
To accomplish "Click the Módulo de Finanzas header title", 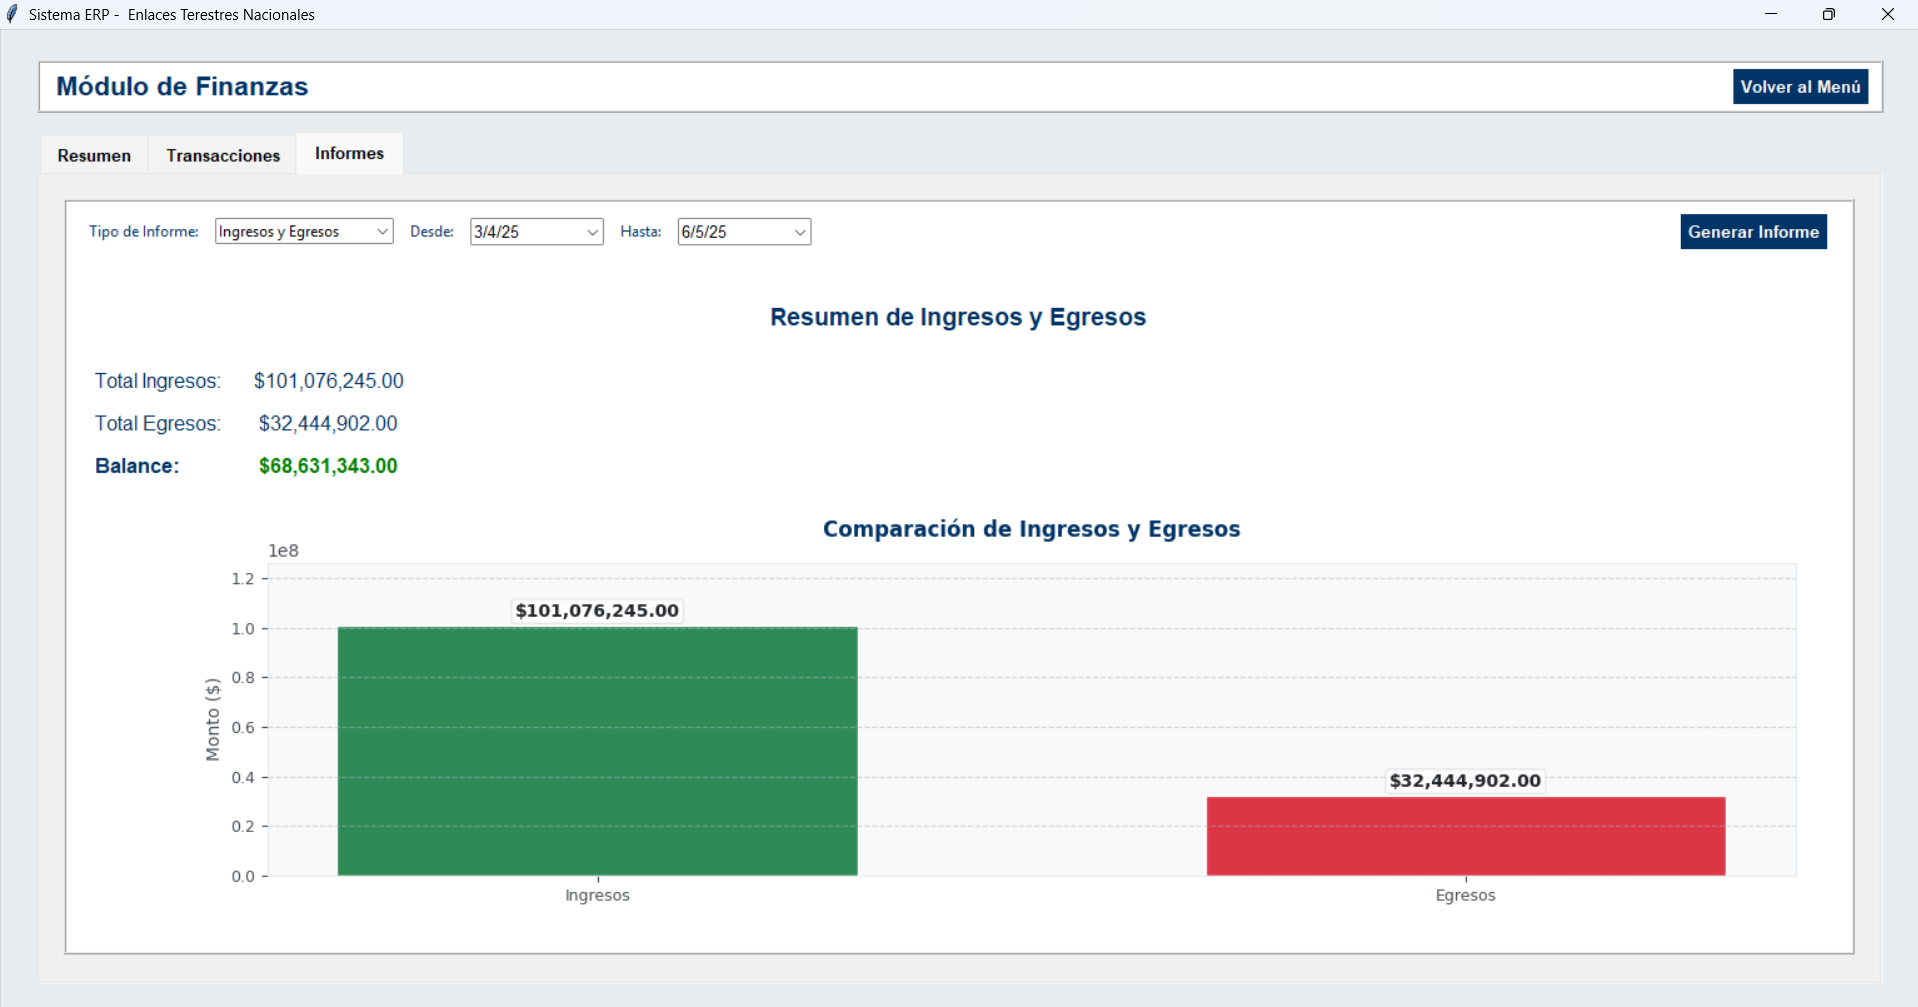I will [x=182, y=87].
